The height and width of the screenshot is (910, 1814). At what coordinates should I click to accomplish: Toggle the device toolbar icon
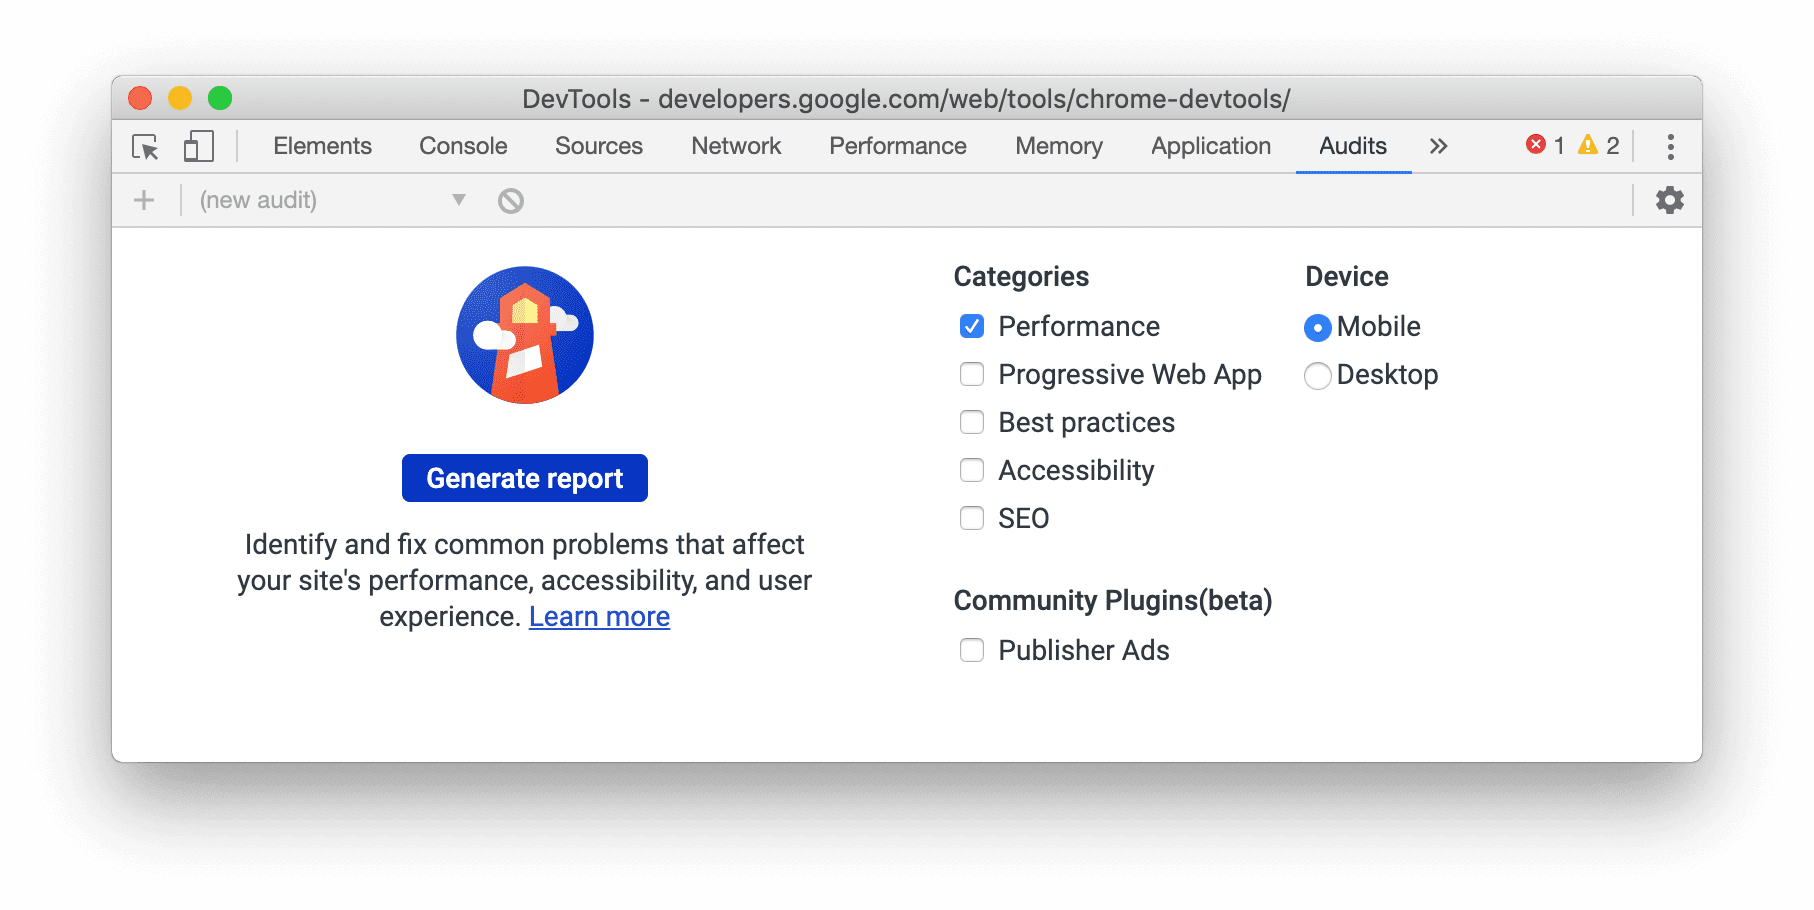[x=197, y=145]
